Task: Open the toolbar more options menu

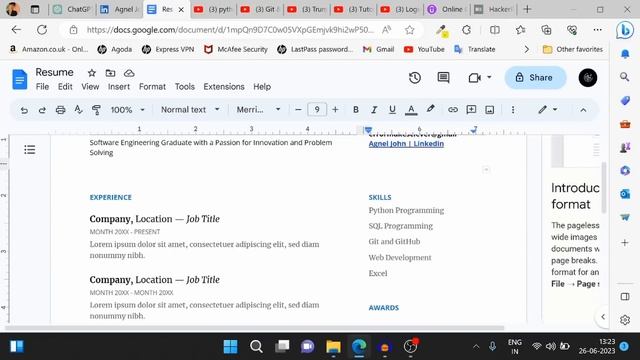Action: pos(513,109)
